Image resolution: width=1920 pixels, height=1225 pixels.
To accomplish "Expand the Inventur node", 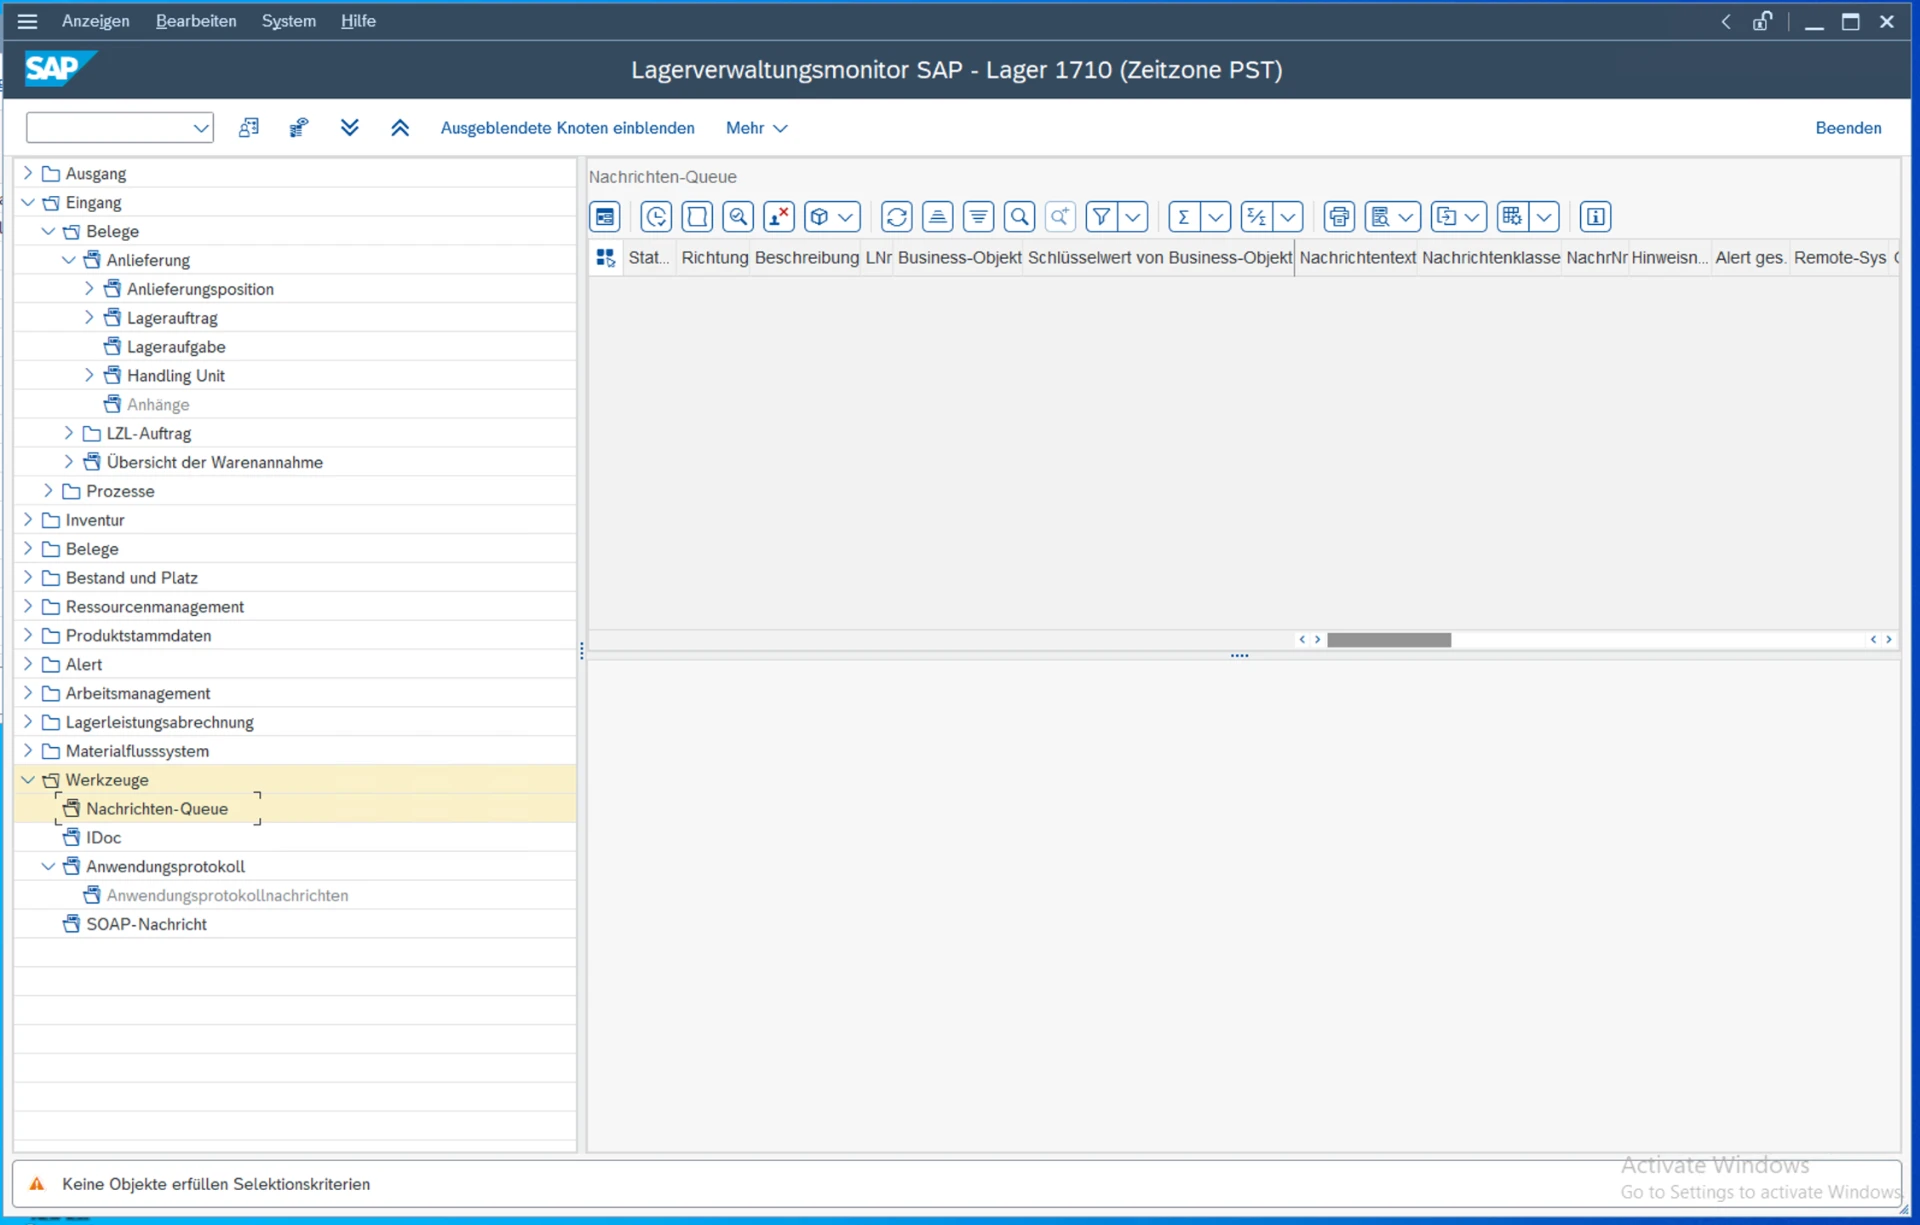I will coord(28,520).
